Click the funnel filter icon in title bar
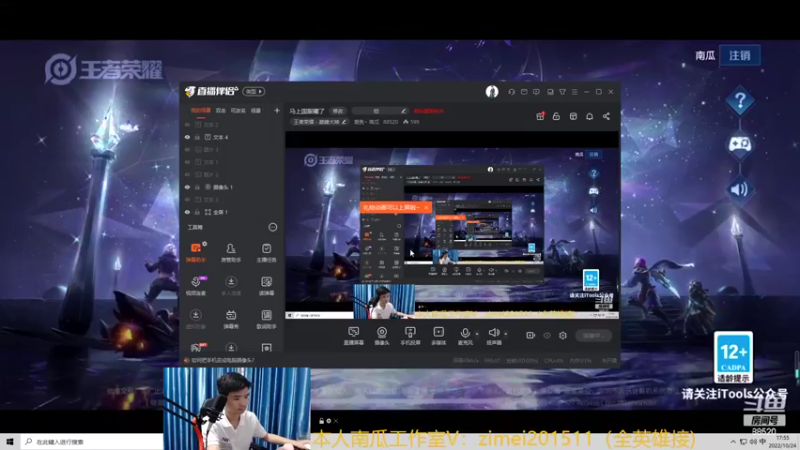The image size is (800, 450). coord(562,92)
